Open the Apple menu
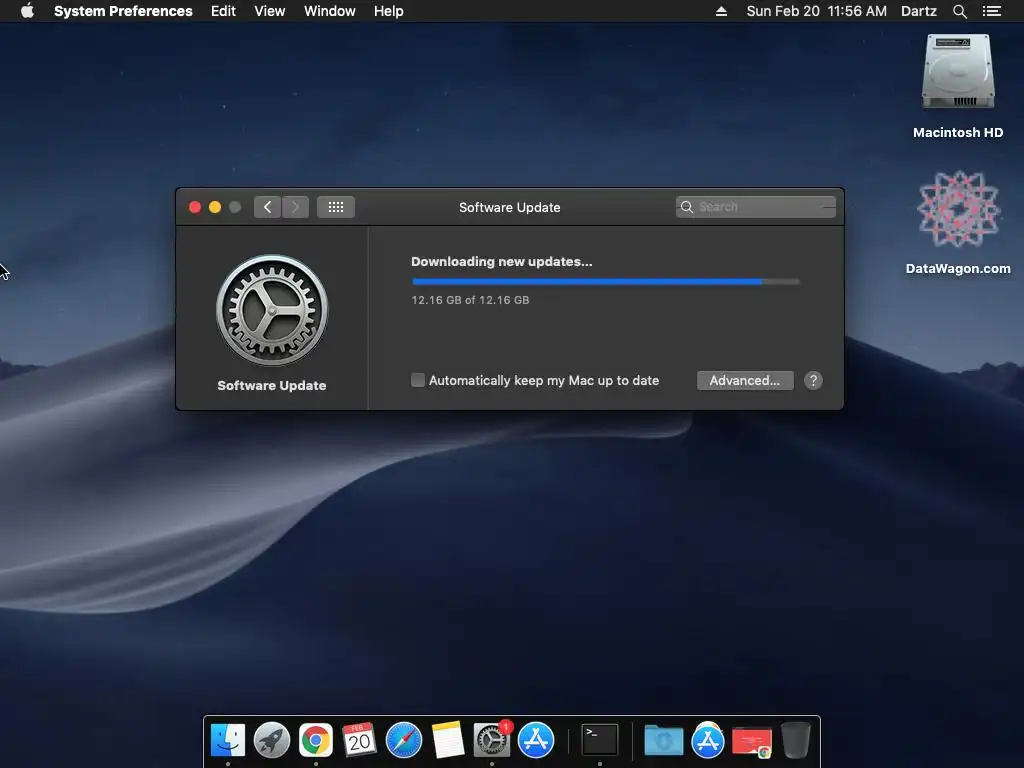The width and height of the screenshot is (1024, 768). pos(27,11)
